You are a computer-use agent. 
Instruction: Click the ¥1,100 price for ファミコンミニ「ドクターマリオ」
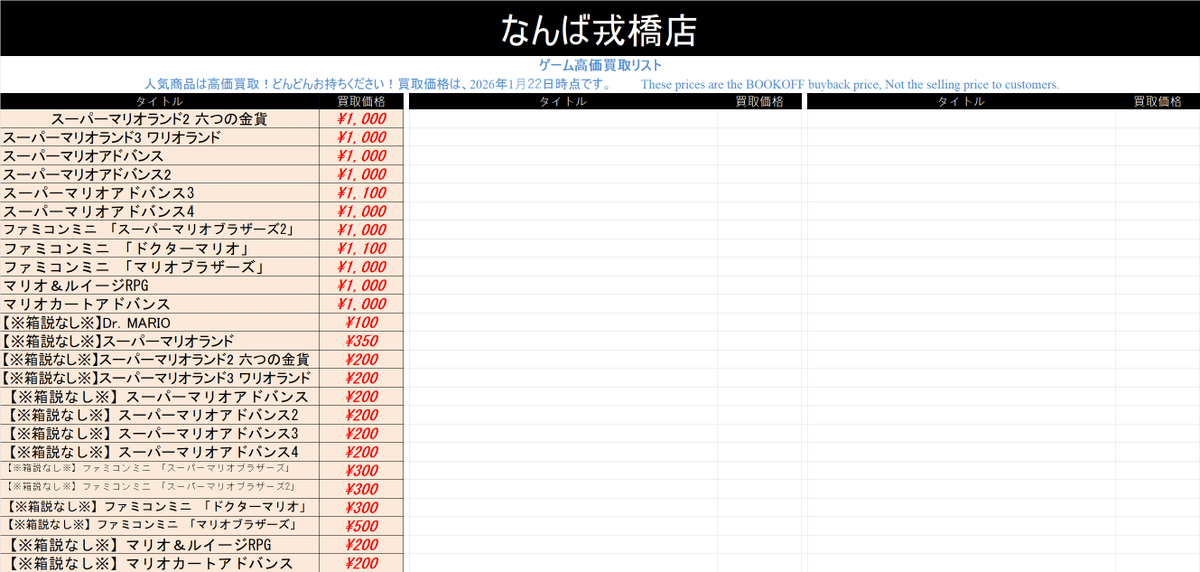click(361, 248)
